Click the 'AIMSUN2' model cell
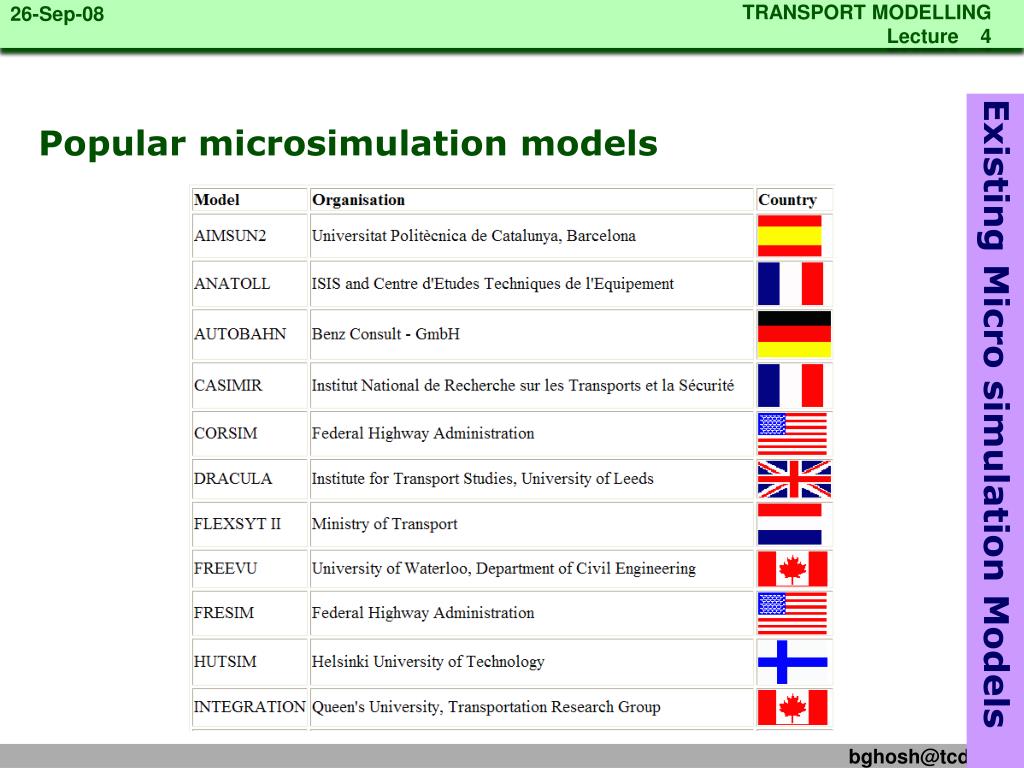This screenshot has height=768, width=1024. [x=249, y=236]
